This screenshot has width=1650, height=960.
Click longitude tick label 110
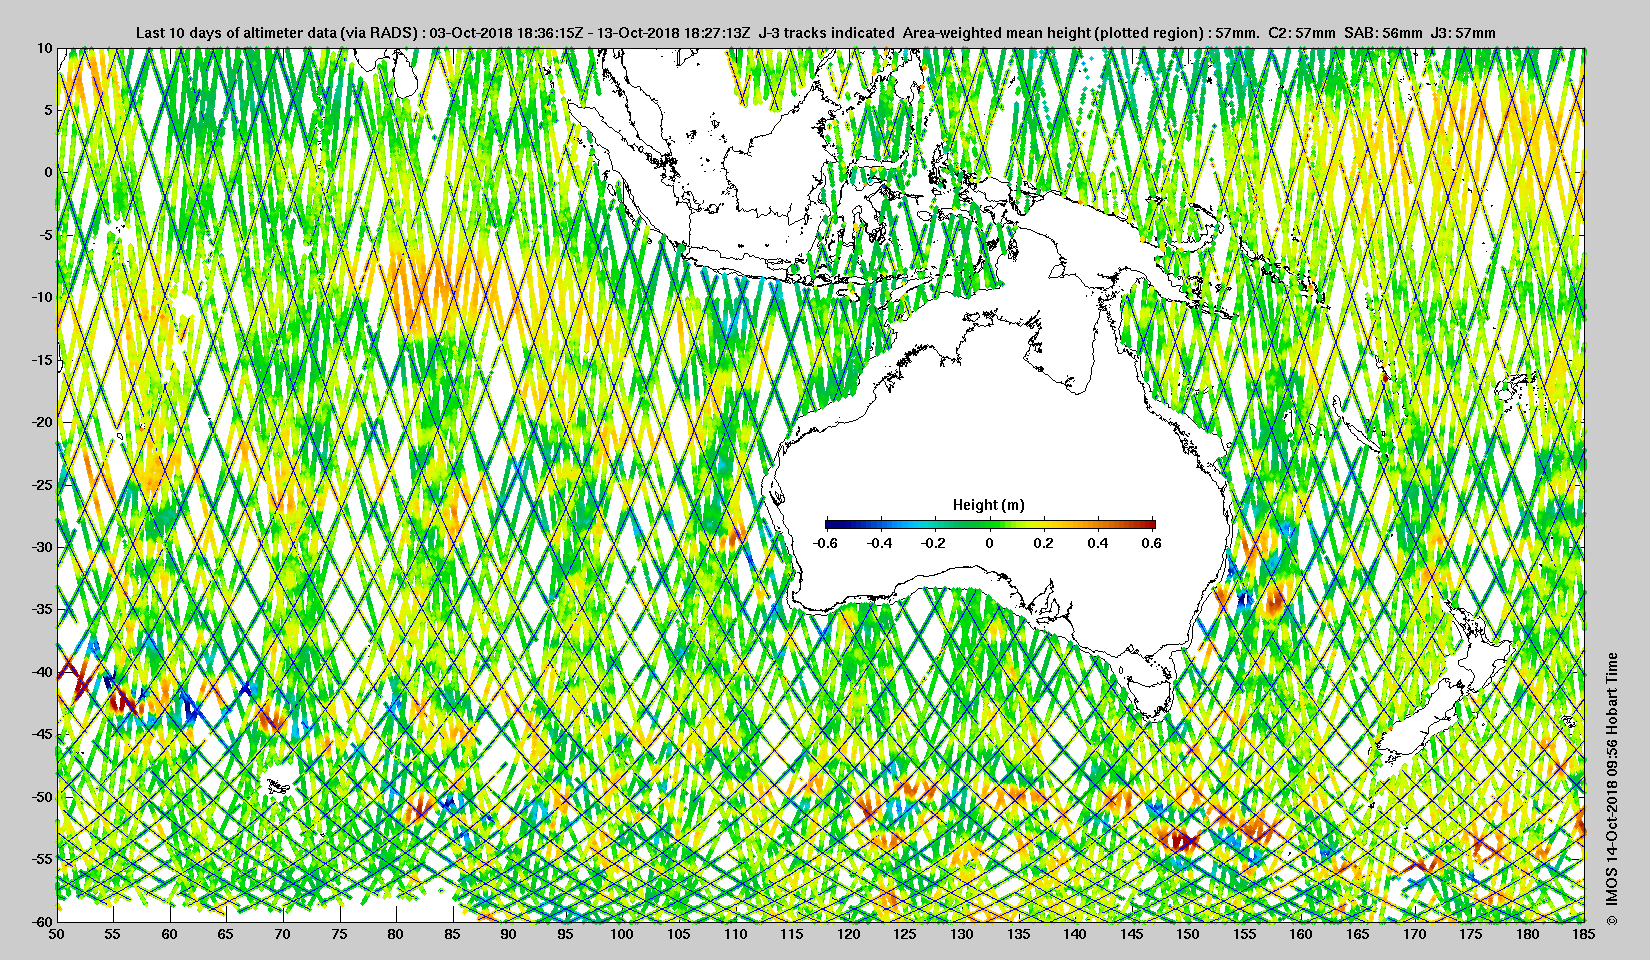[735, 934]
